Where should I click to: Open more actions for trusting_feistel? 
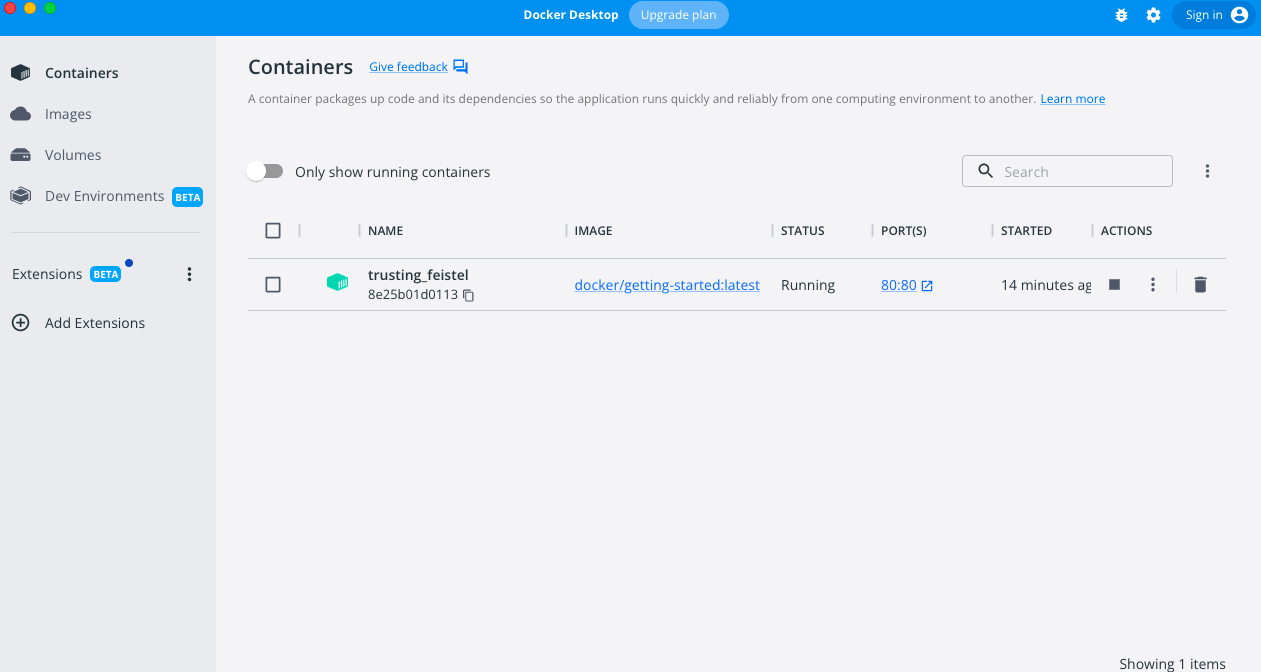[1153, 285]
